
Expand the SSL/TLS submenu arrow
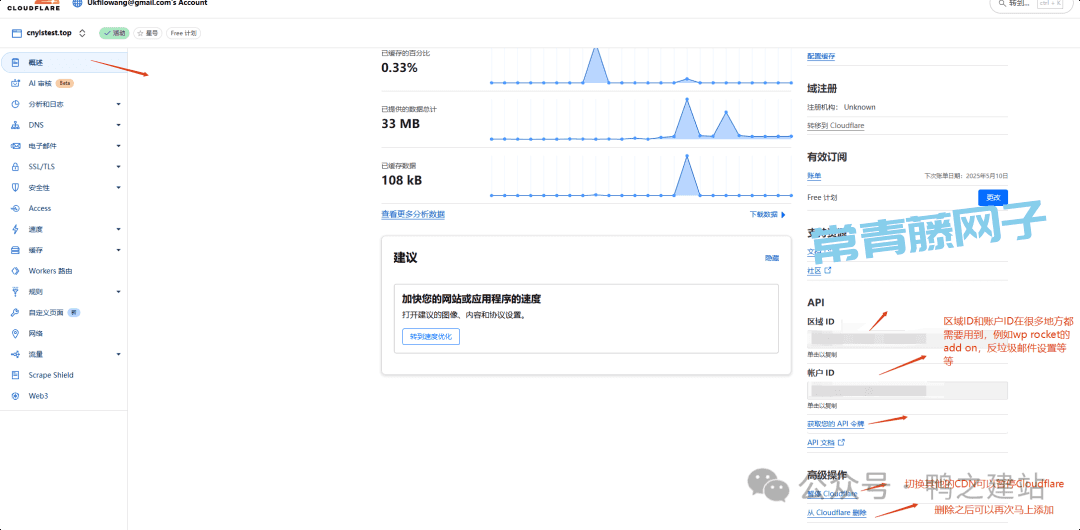tap(118, 167)
